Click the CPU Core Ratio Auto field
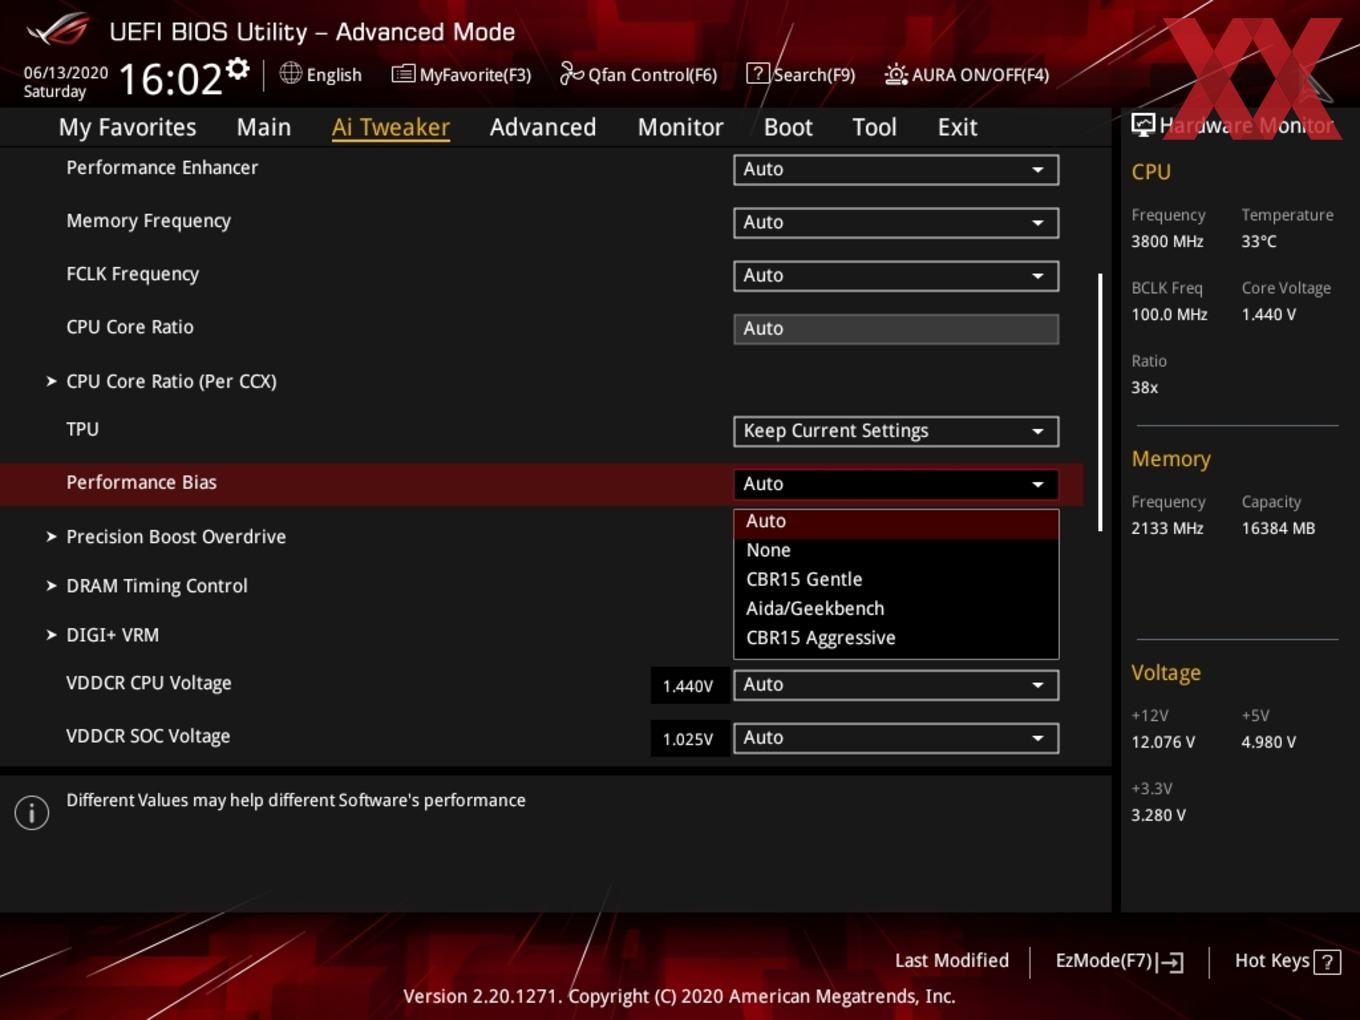 click(896, 328)
